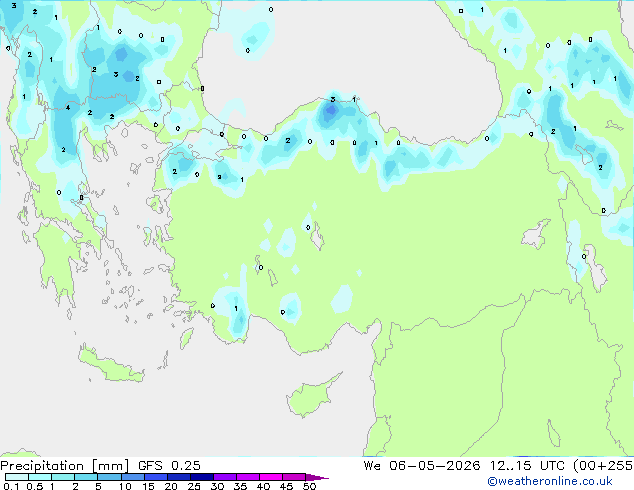Select legend swatch between 45 and 50
Viewport: 634px width, 490px height.
pyautogui.click(x=294, y=477)
